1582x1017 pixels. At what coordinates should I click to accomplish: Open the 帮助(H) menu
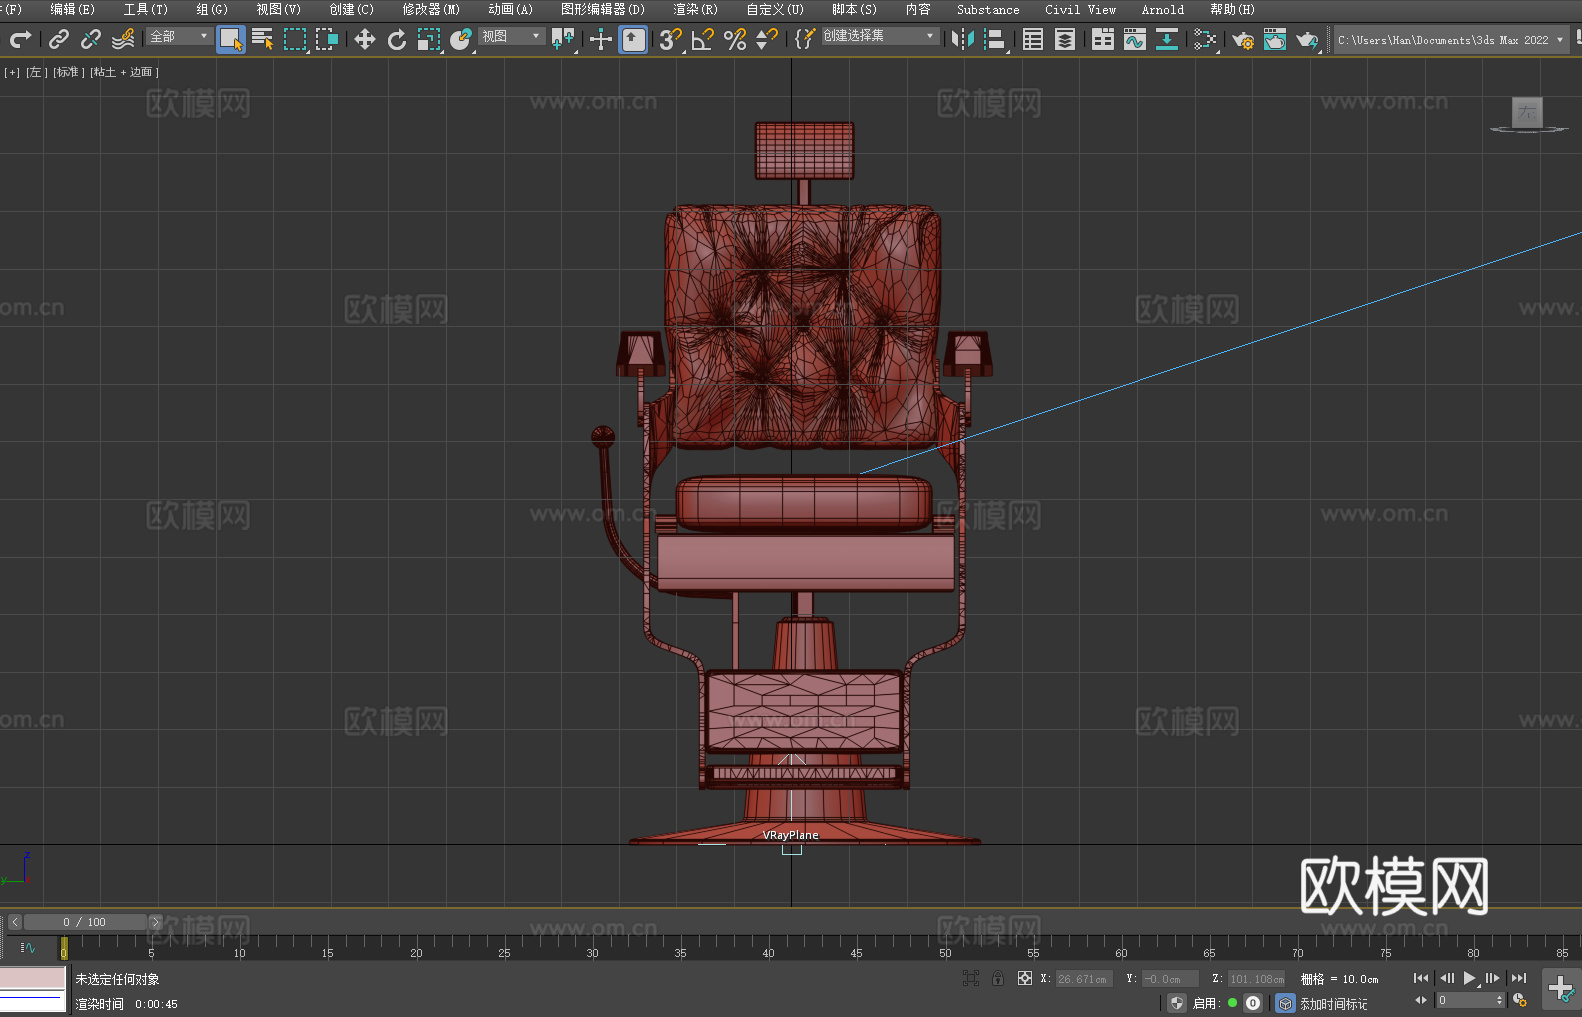[1232, 10]
